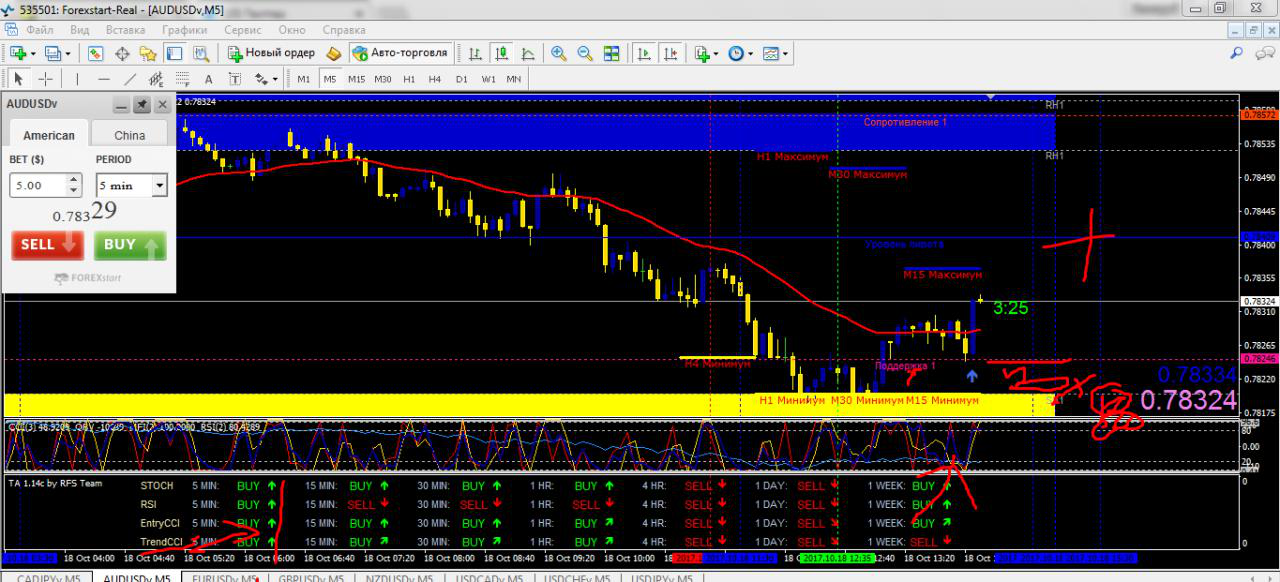Open the periodicity clock dropdown

[x=751, y=54]
